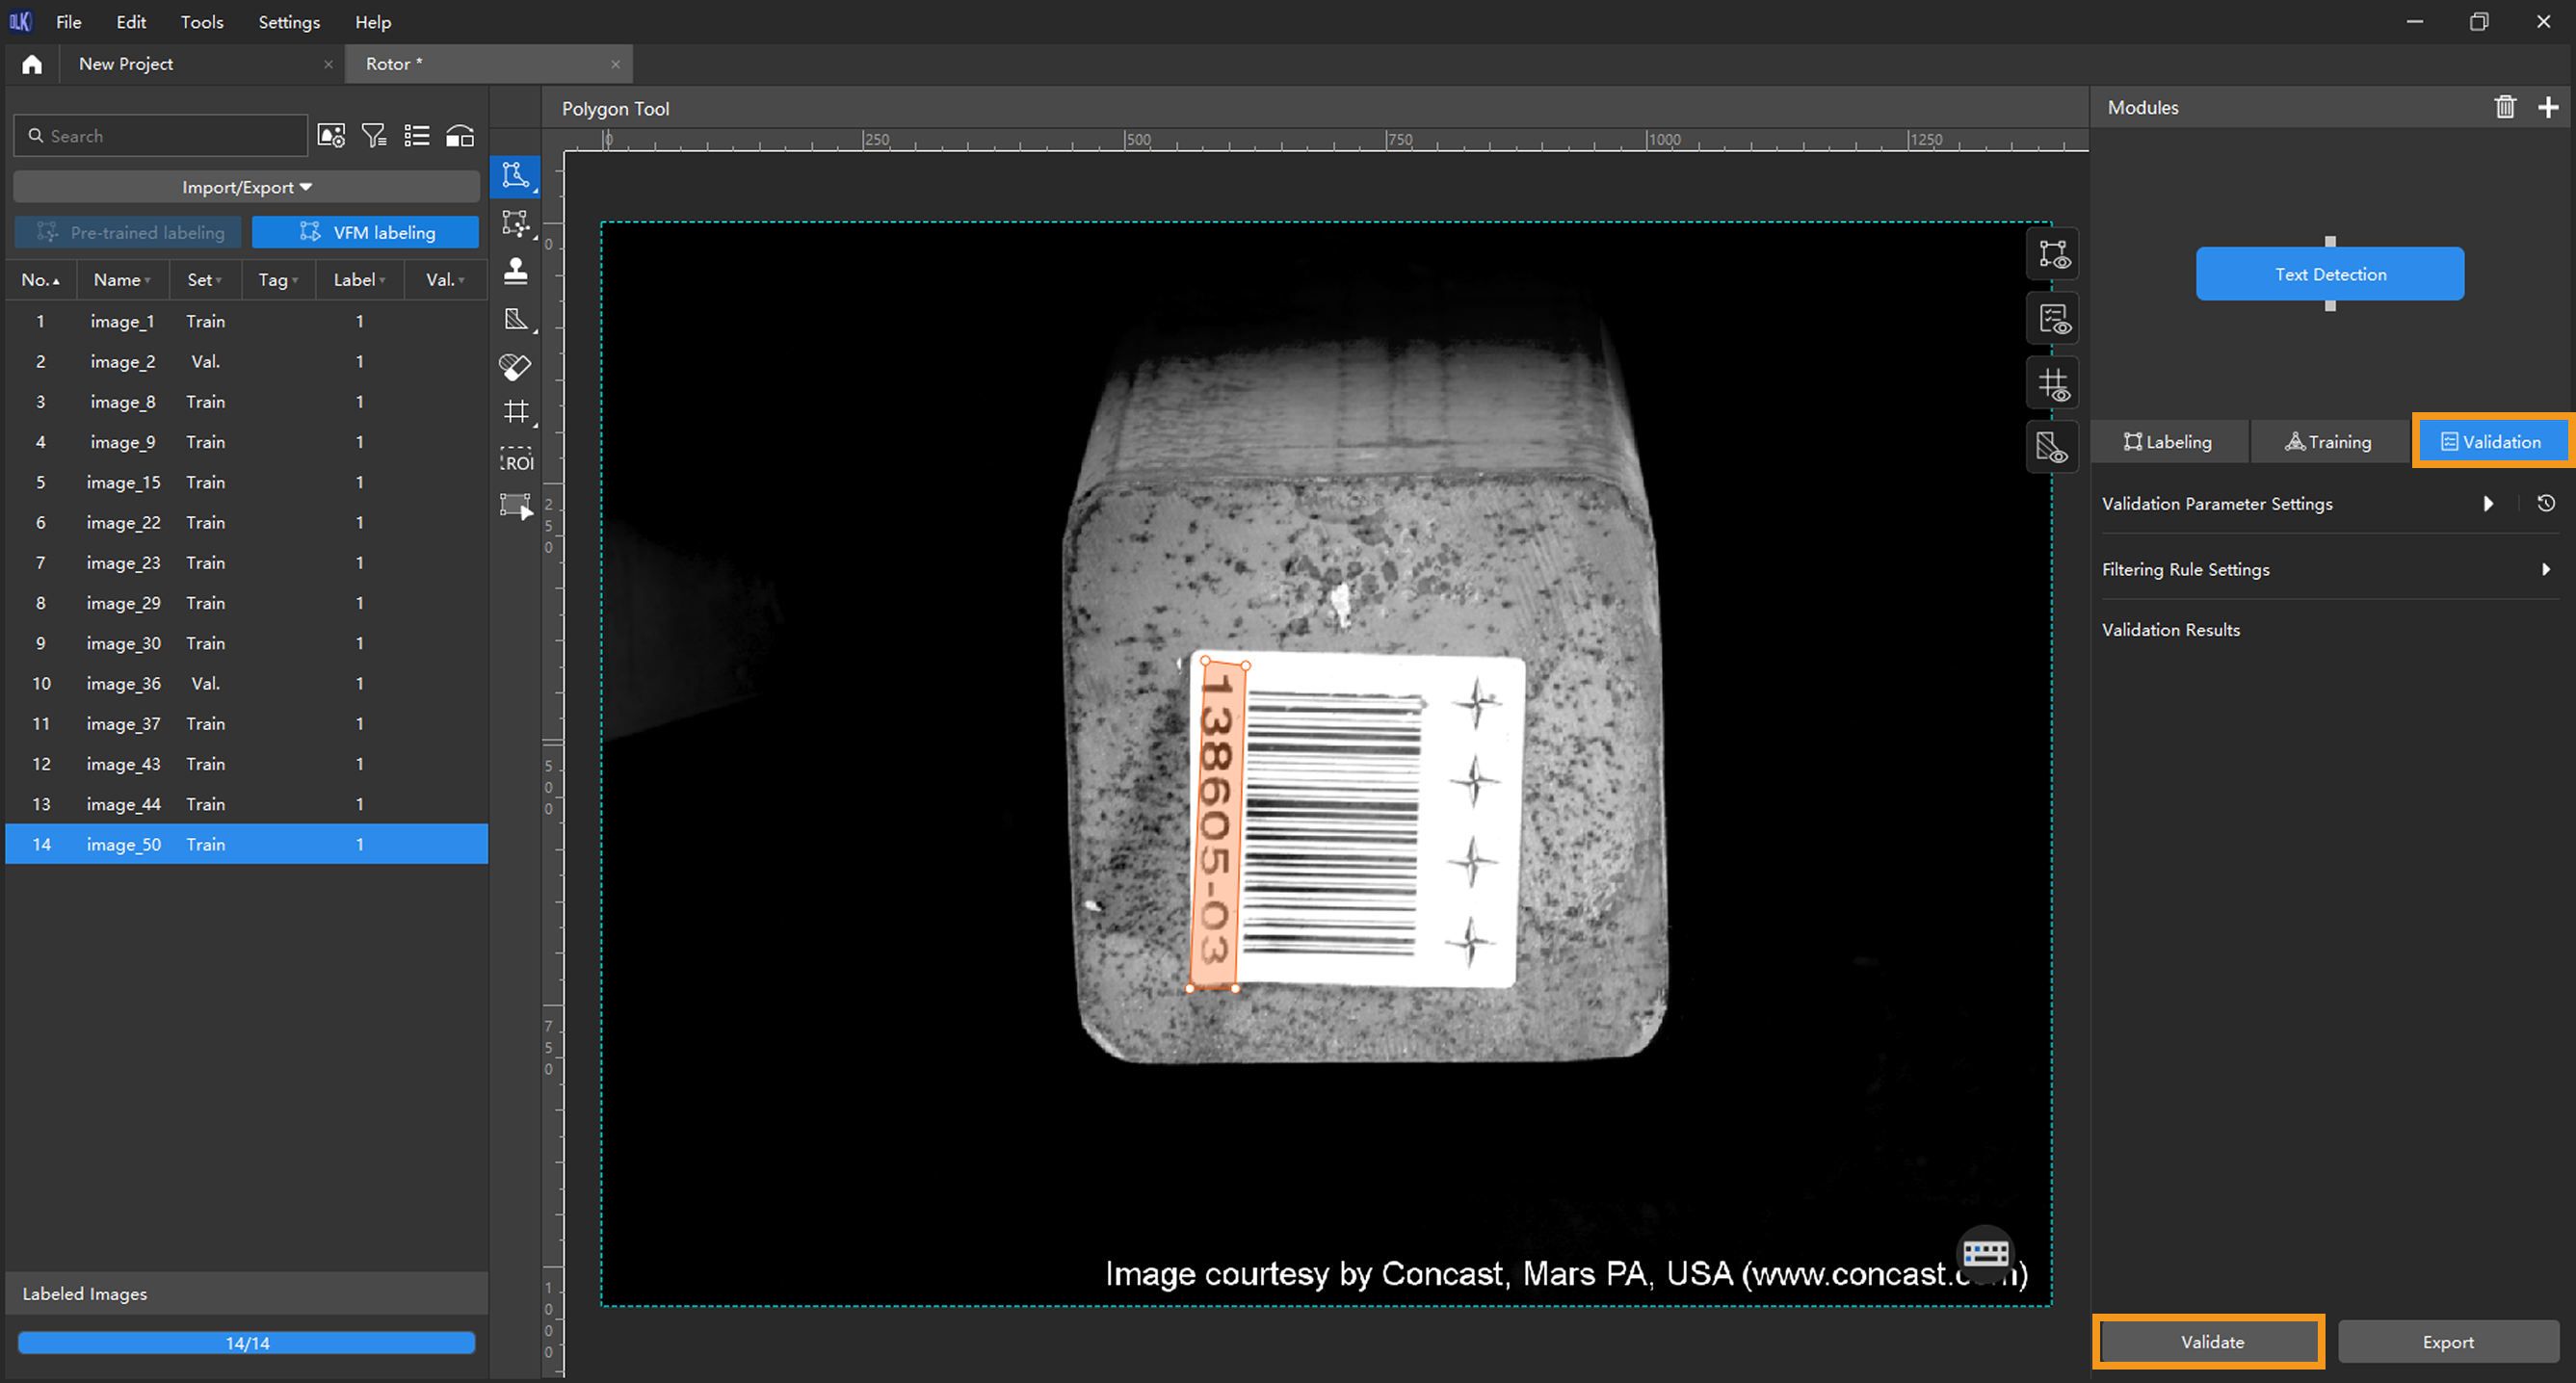Click the orange text label polygon
2576x1383 pixels.
1217,825
